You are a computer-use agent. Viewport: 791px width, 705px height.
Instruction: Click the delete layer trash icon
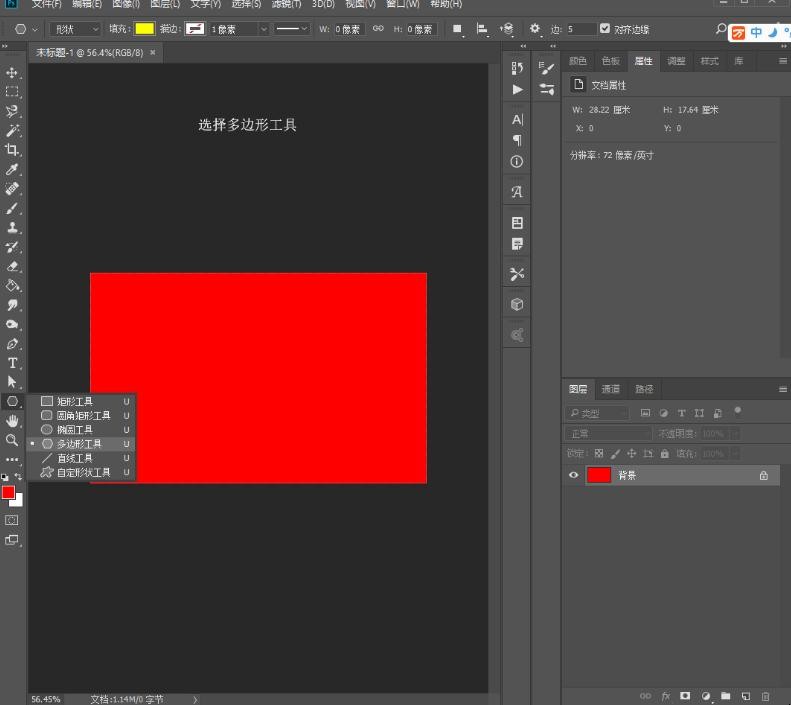pos(766,695)
